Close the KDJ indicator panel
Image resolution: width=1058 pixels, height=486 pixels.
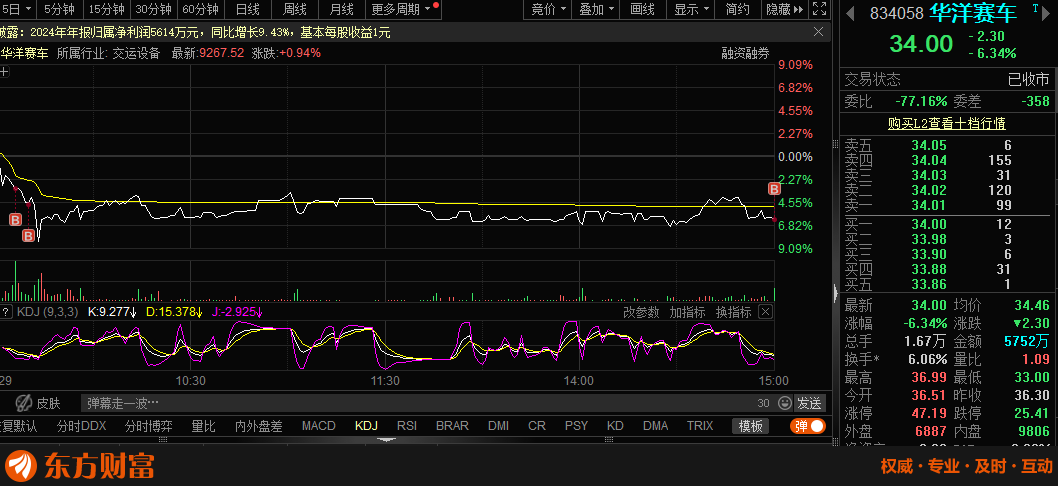[x=764, y=312]
